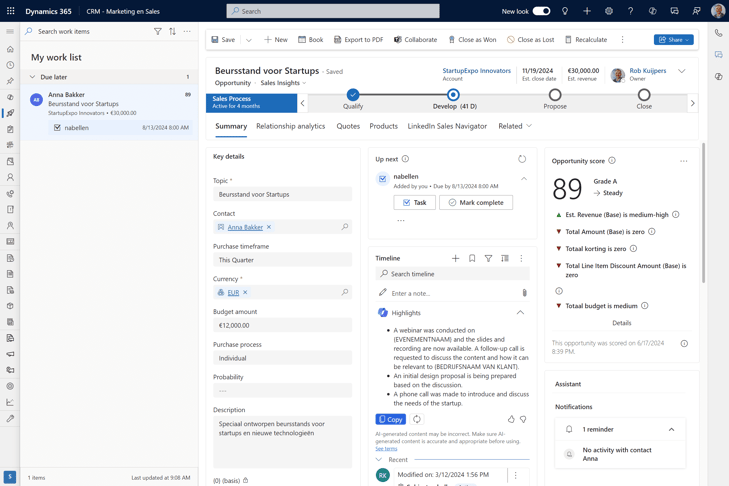Click the Contact lookup search icon

coord(345,226)
